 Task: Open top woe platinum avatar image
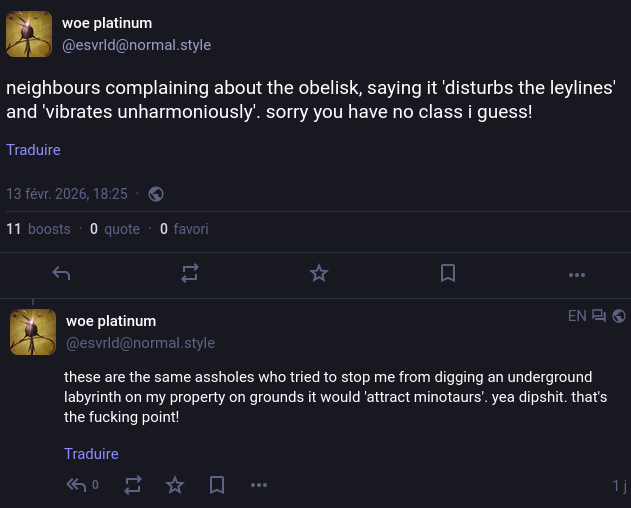point(30,35)
